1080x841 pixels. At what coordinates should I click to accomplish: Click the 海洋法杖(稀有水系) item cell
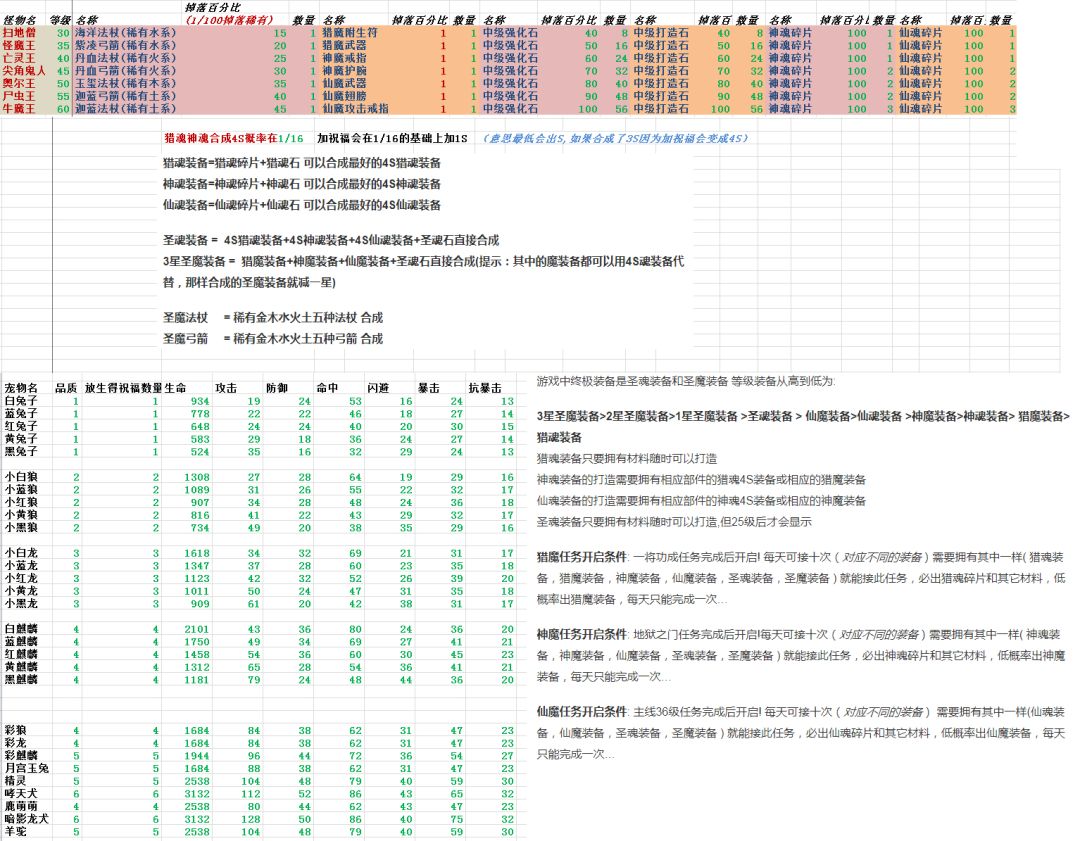(x=125, y=33)
